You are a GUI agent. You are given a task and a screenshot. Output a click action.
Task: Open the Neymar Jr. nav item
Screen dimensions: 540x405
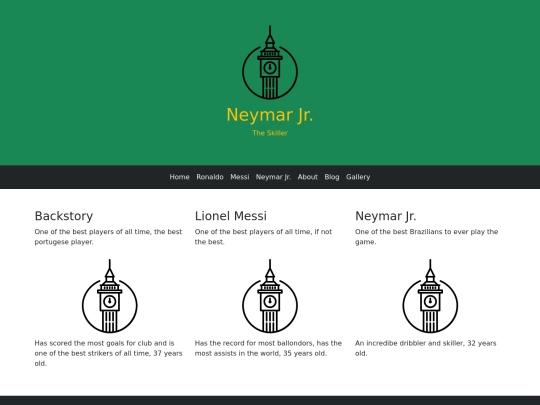pos(273,177)
